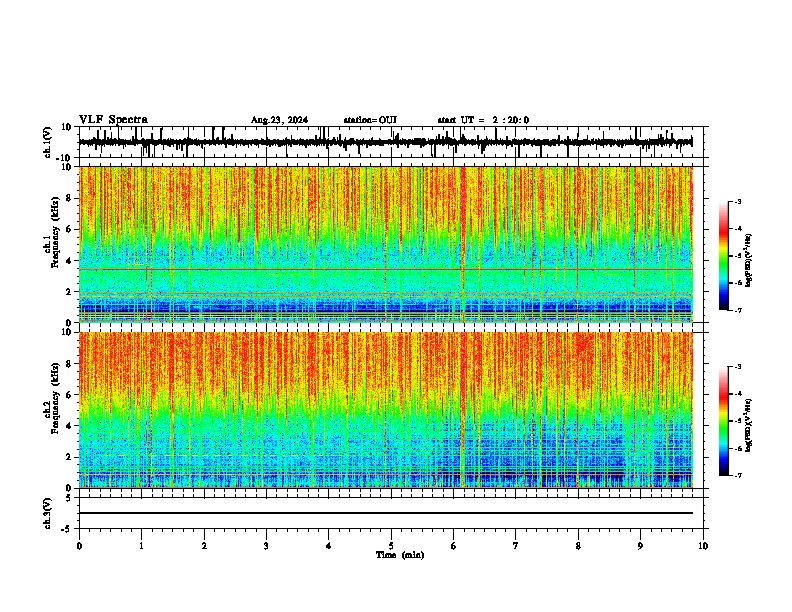Click the ch.1 "Frequency (kHz)" axis label
This screenshot has width=792, height=612.
point(55,234)
